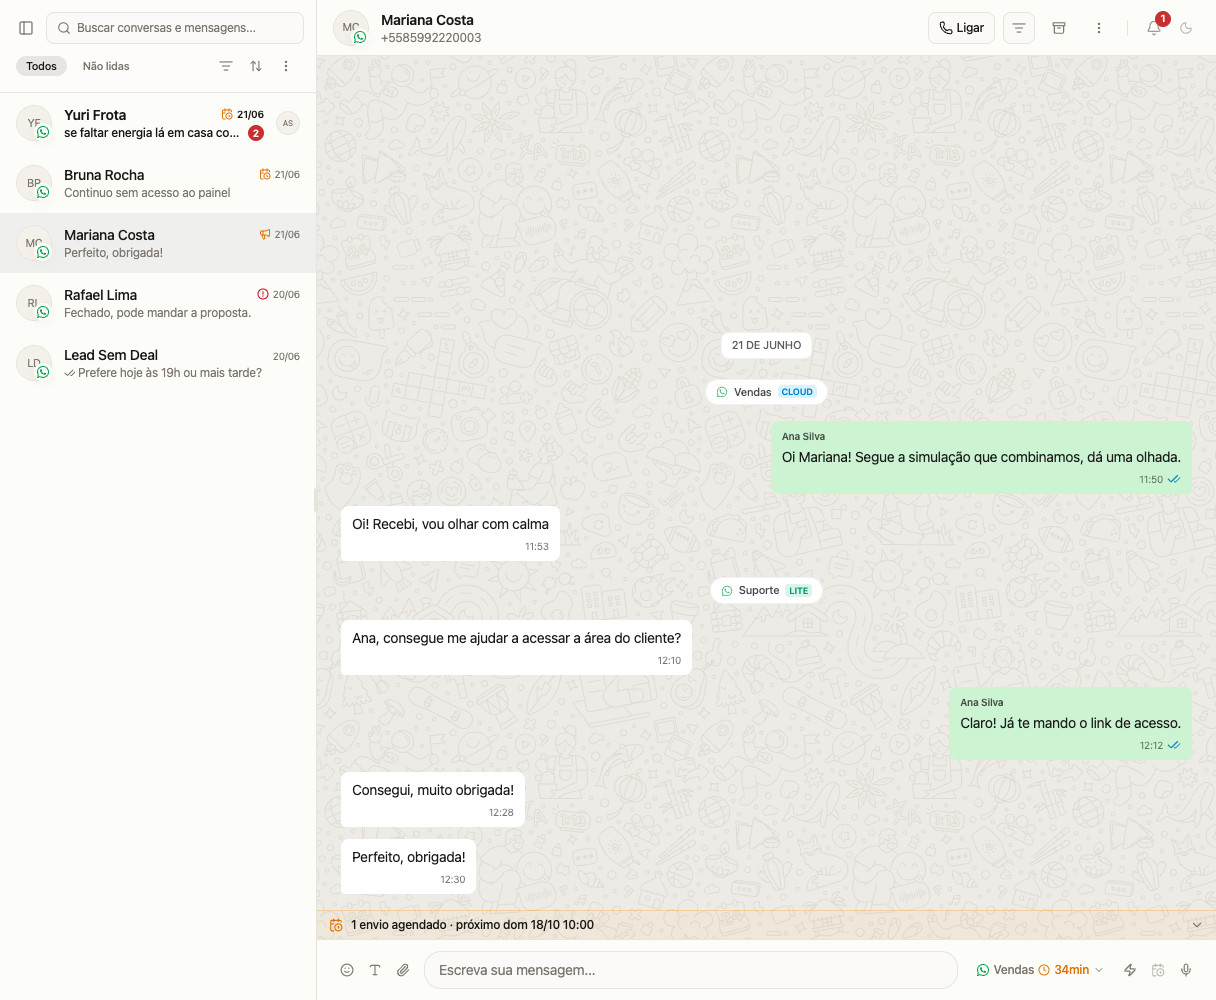The width and height of the screenshot is (1216, 1000).
Task: Open the conversation list filter
Action: coord(226,66)
